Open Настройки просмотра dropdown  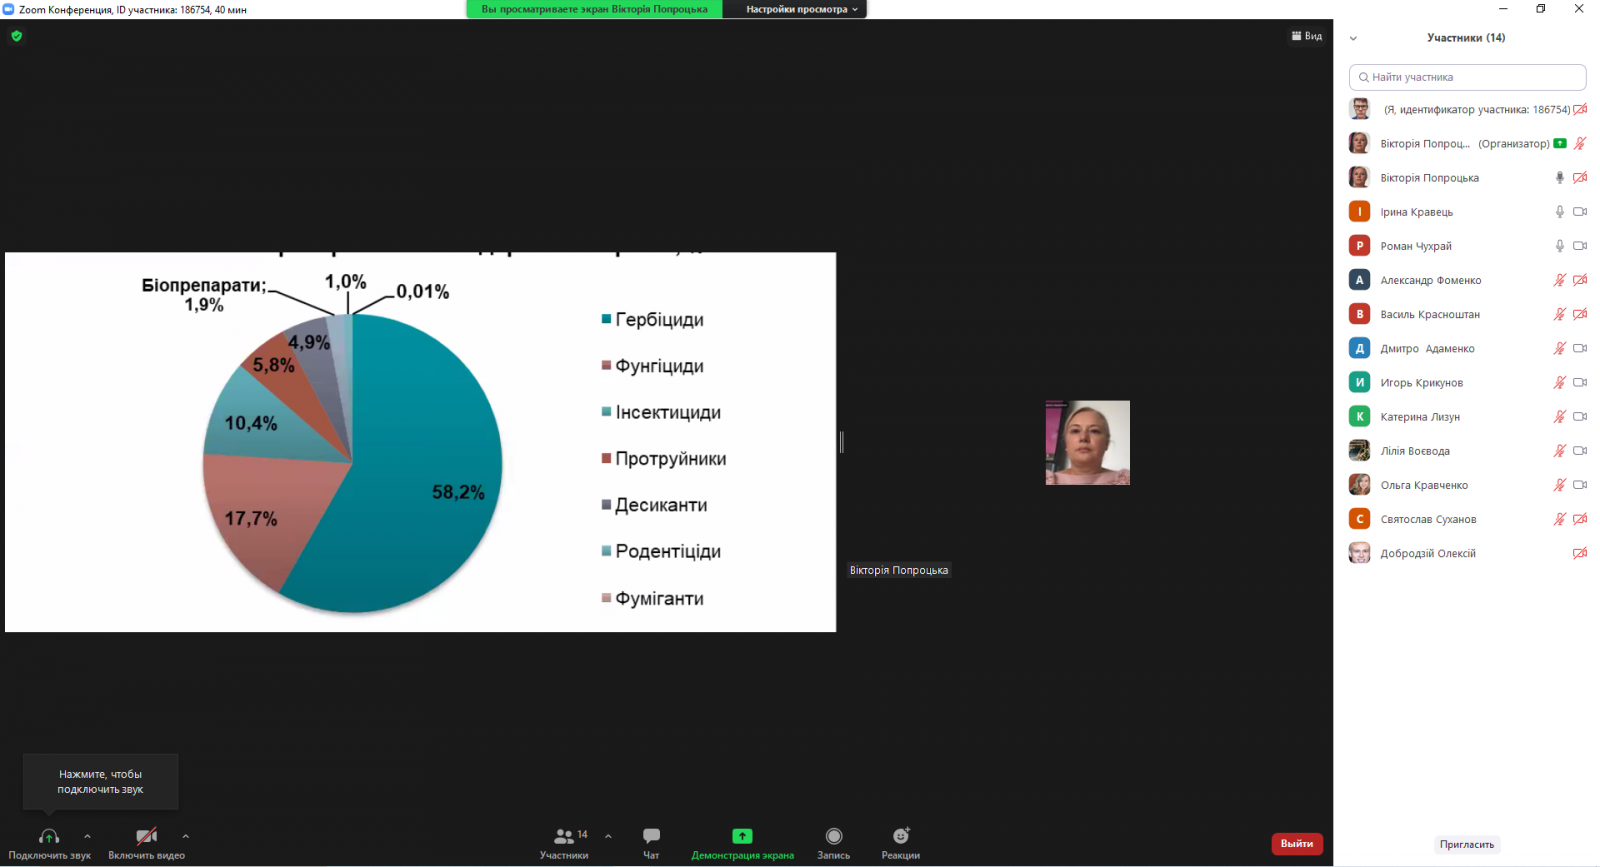802,9
